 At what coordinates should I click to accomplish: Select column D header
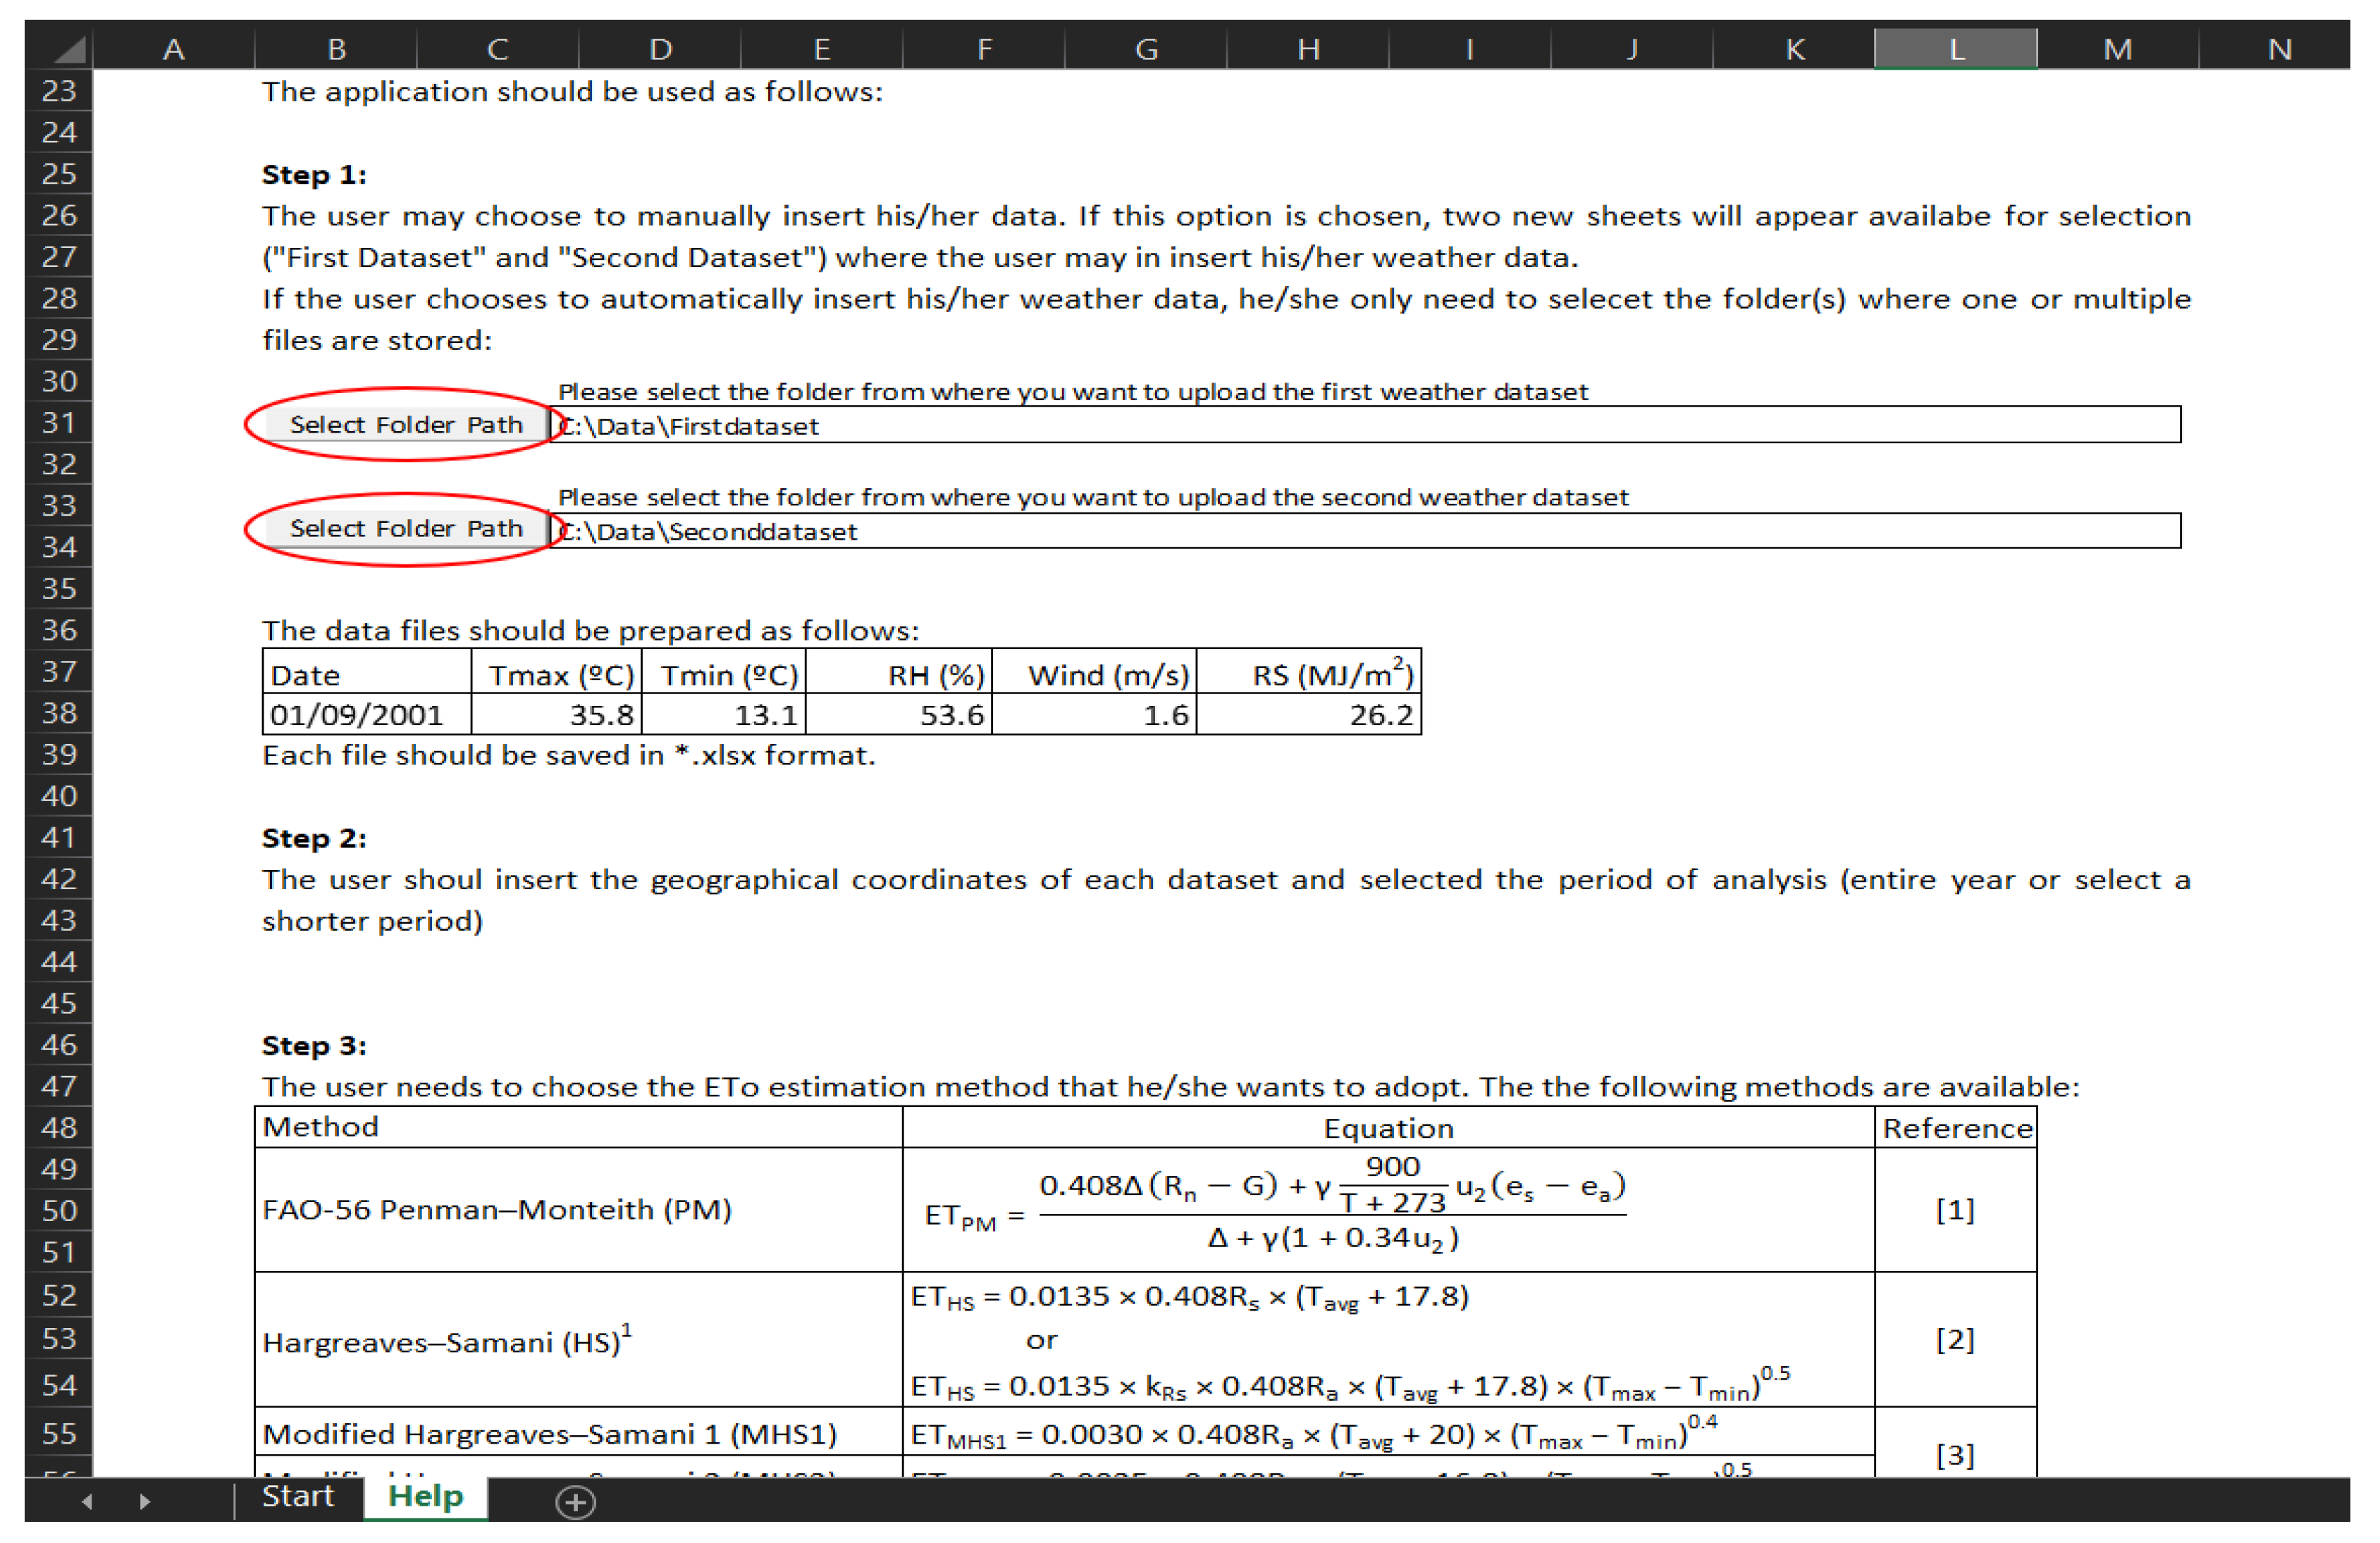pyautogui.click(x=660, y=48)
